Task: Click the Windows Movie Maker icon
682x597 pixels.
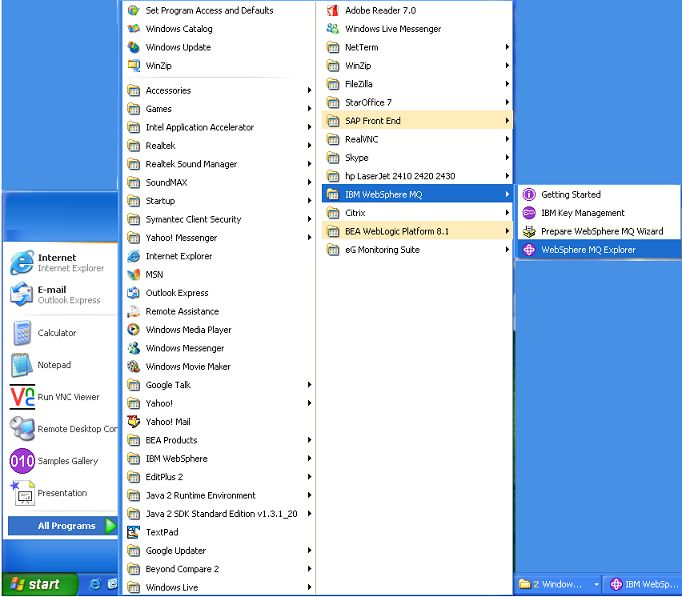Action: tap(134, 367)
